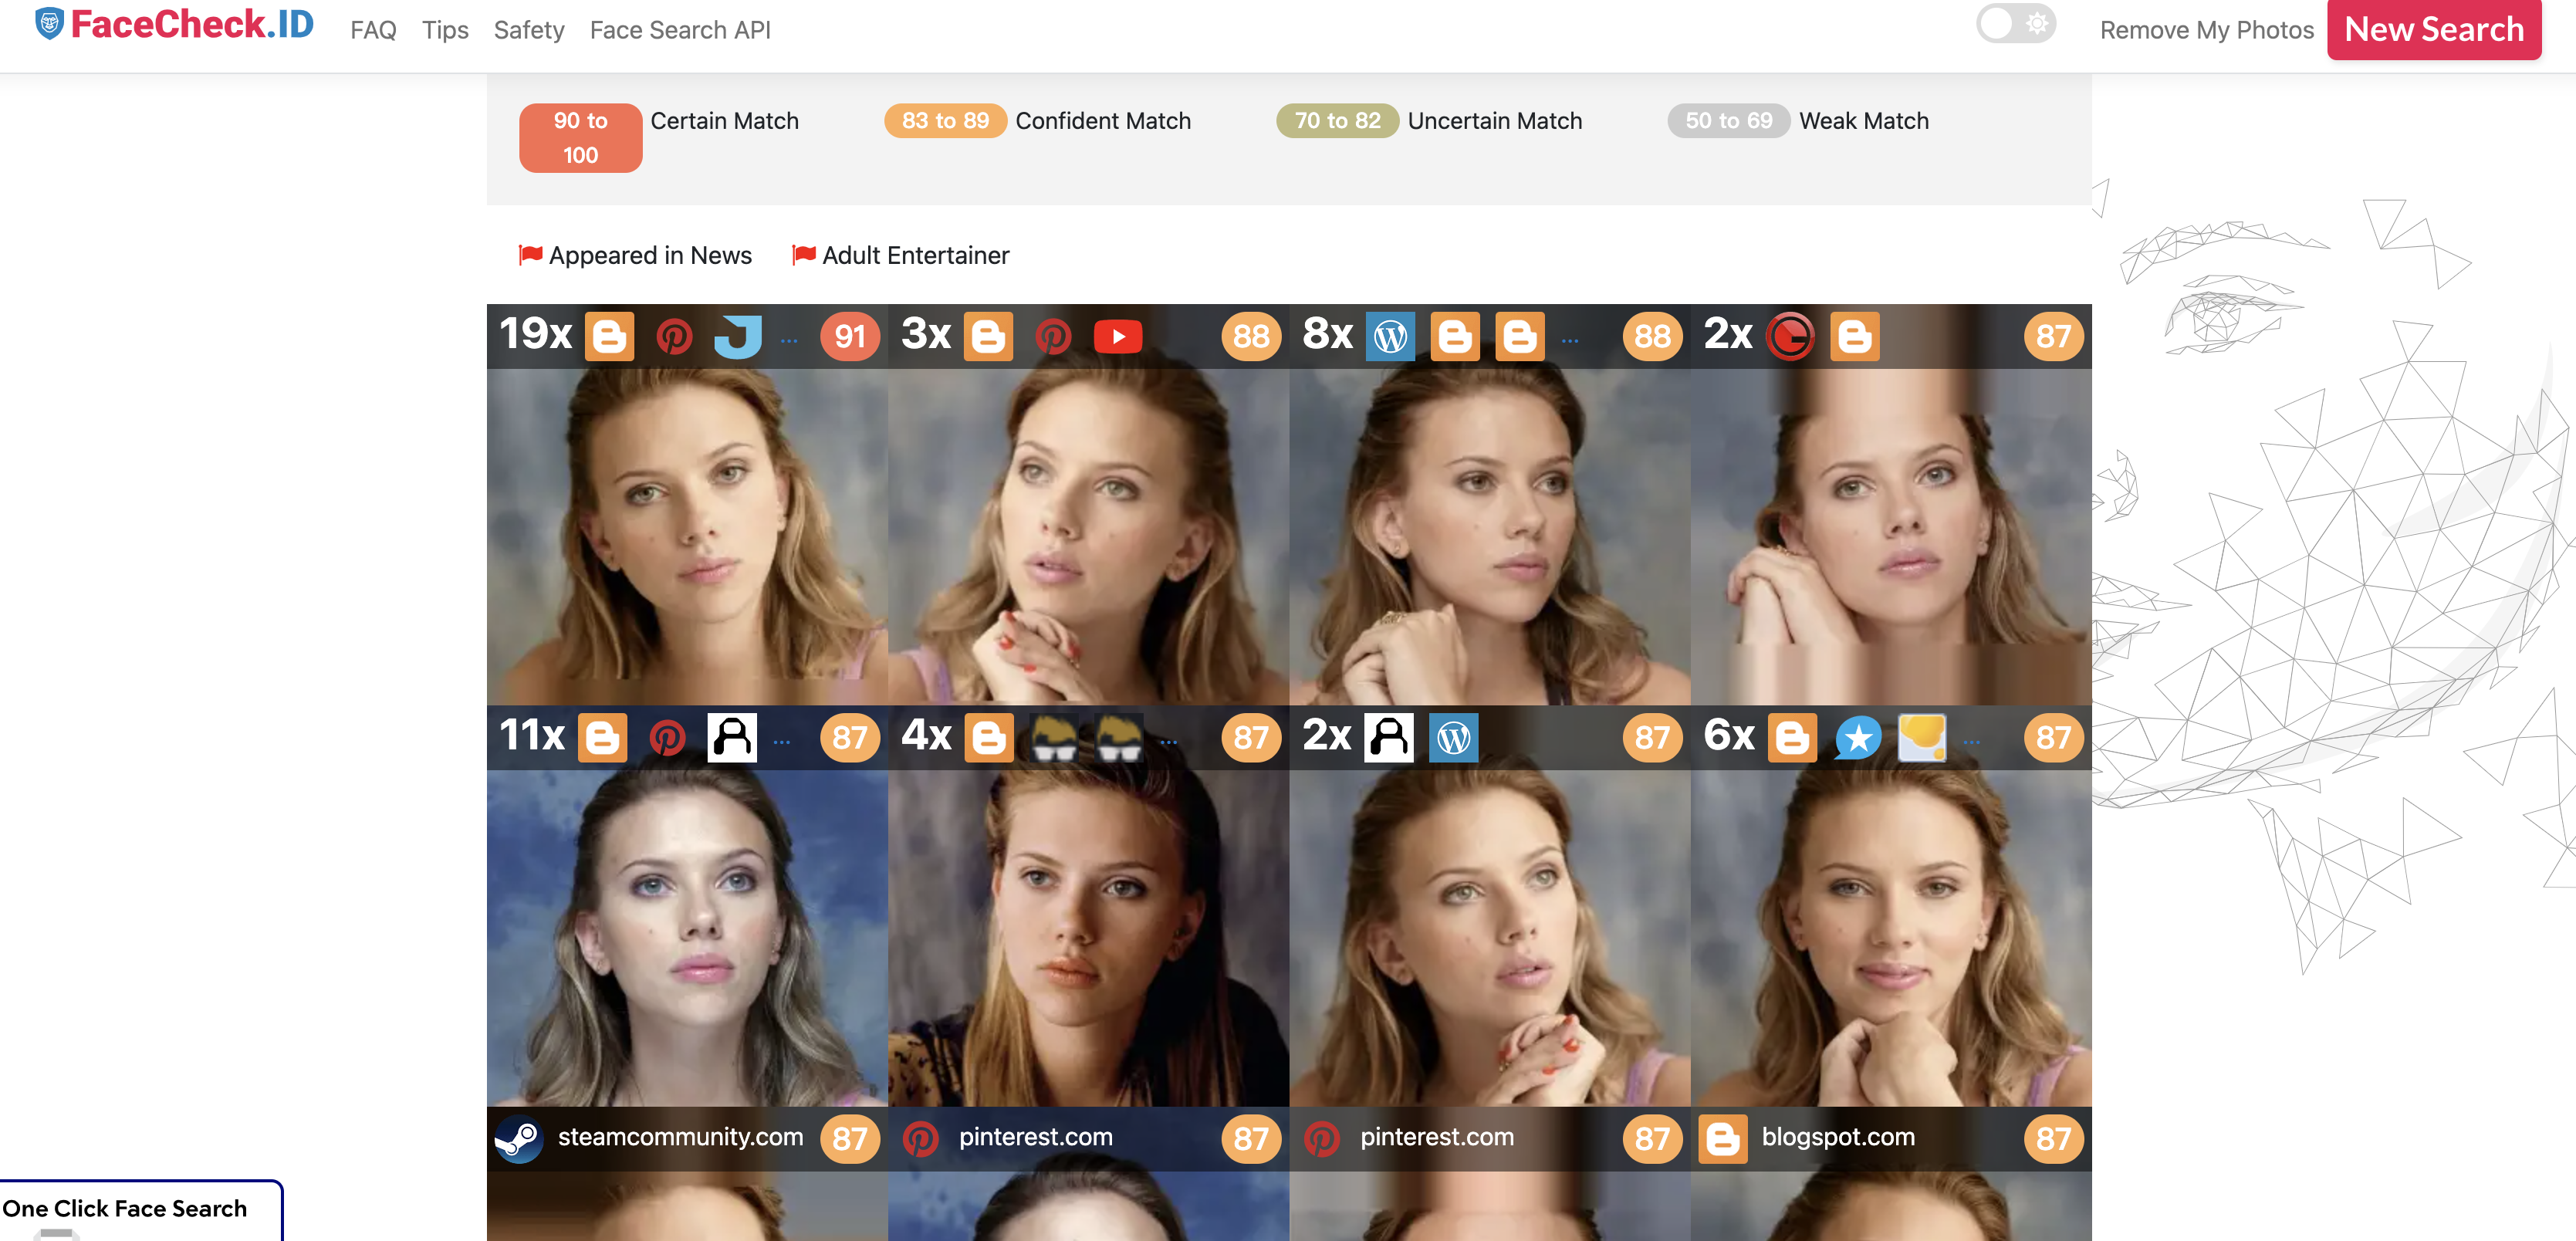Toggle the Adult Entertainer flag filter
The height and width of the screenshot is (1241, 2576).
point(900,255)
